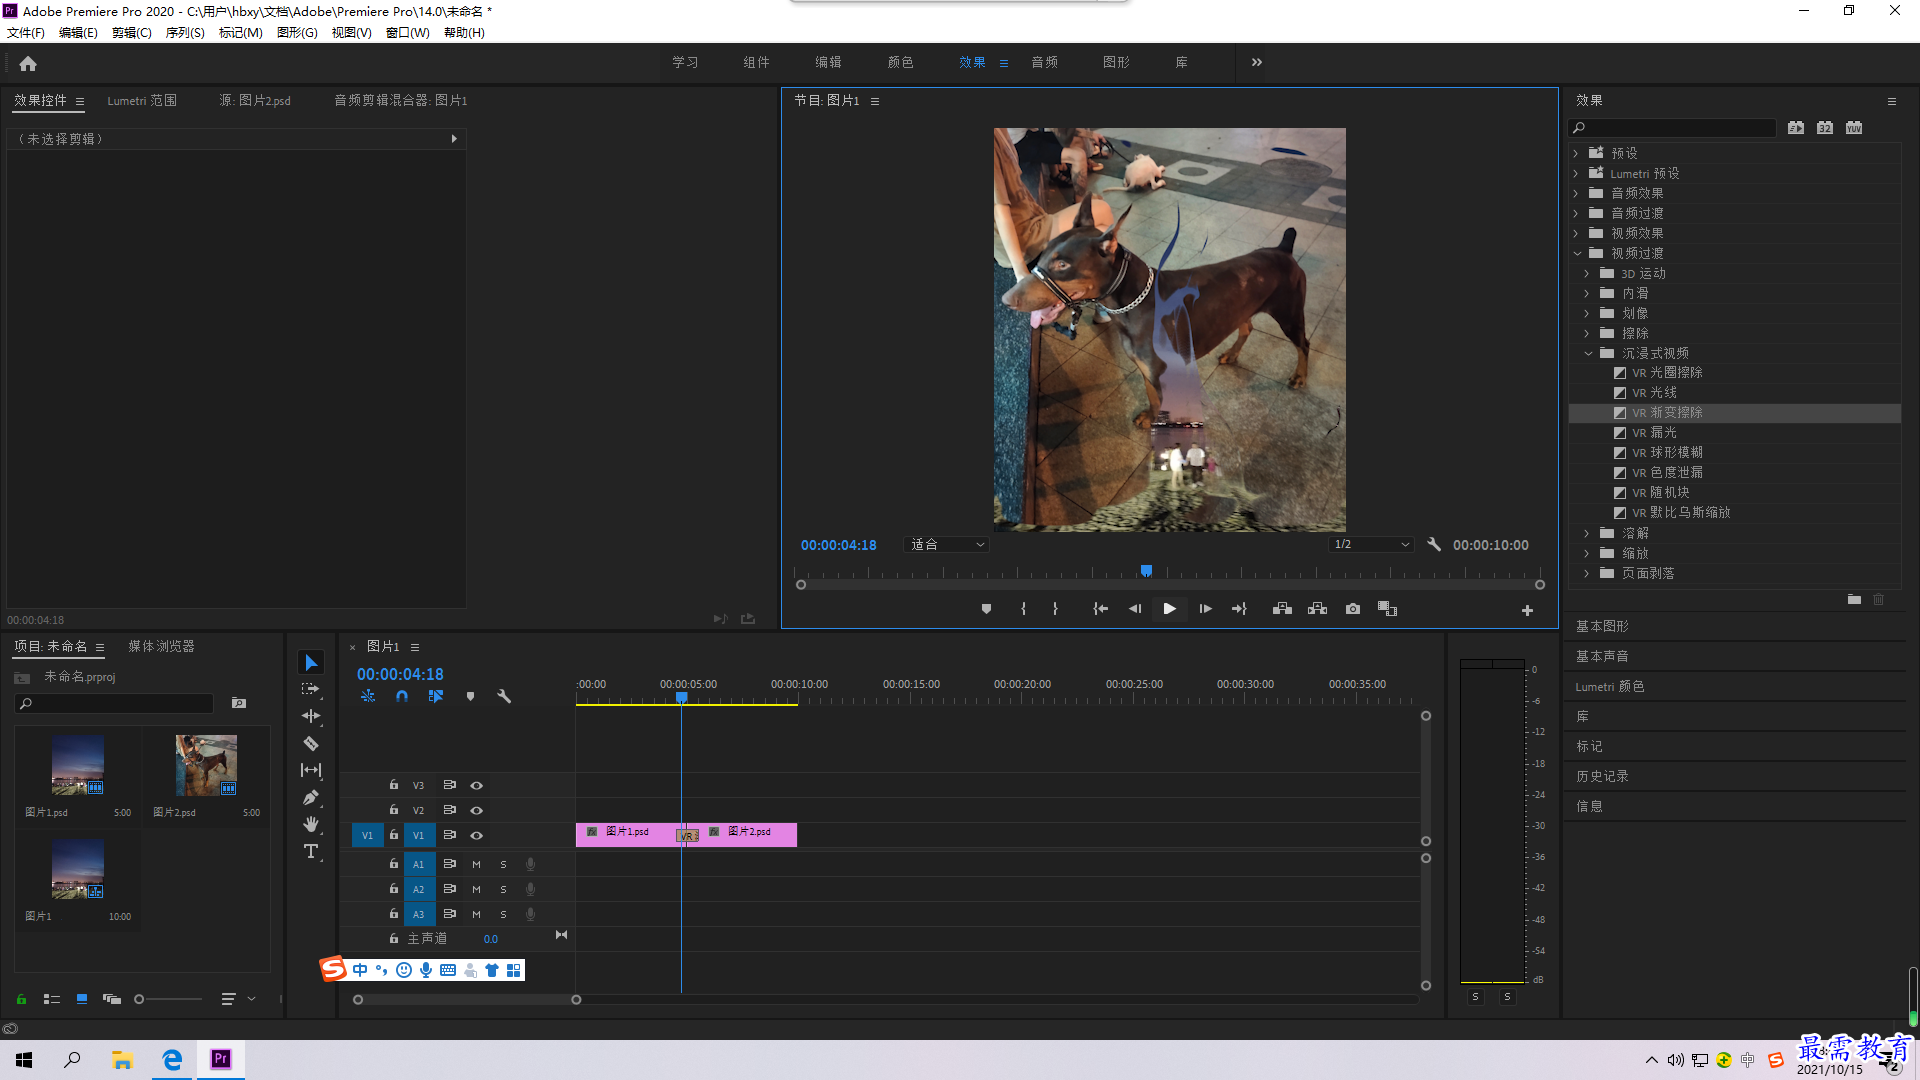This screenshot has width=1920, height=1080.
Task: Open the comparison view button
Action: 1387,609
